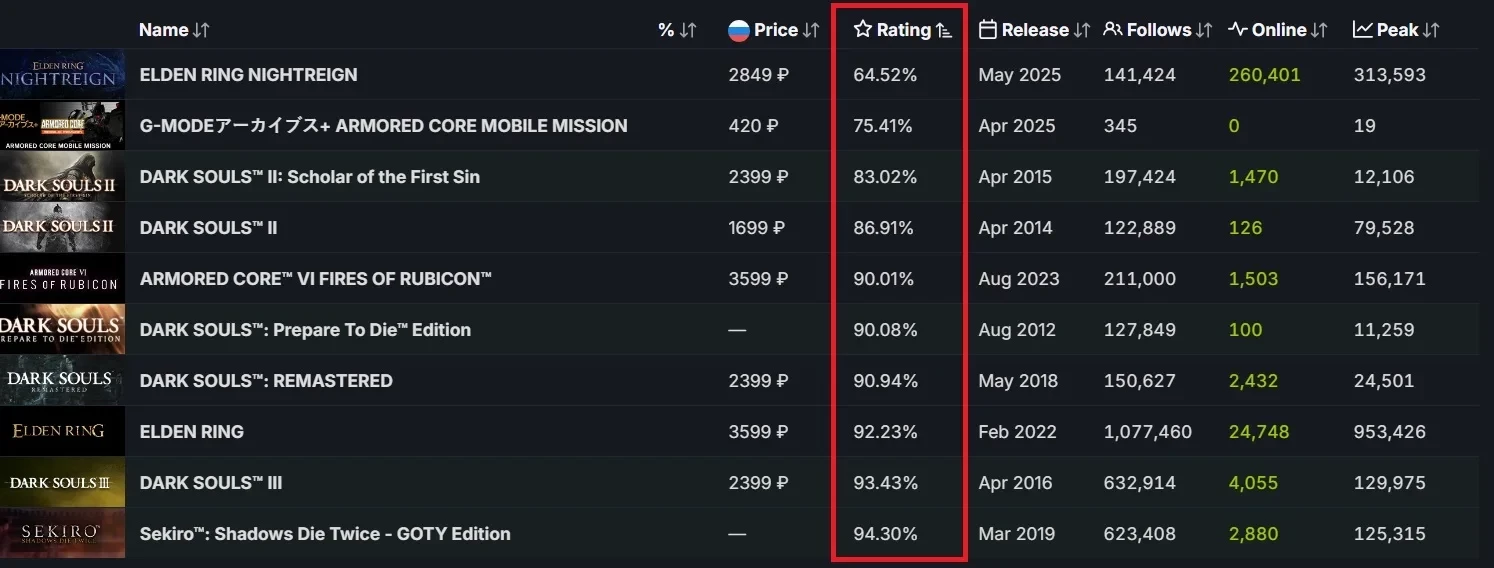Sort by Price using its arrows
This screenshot has width=1494, height=568.
point(811,30)
